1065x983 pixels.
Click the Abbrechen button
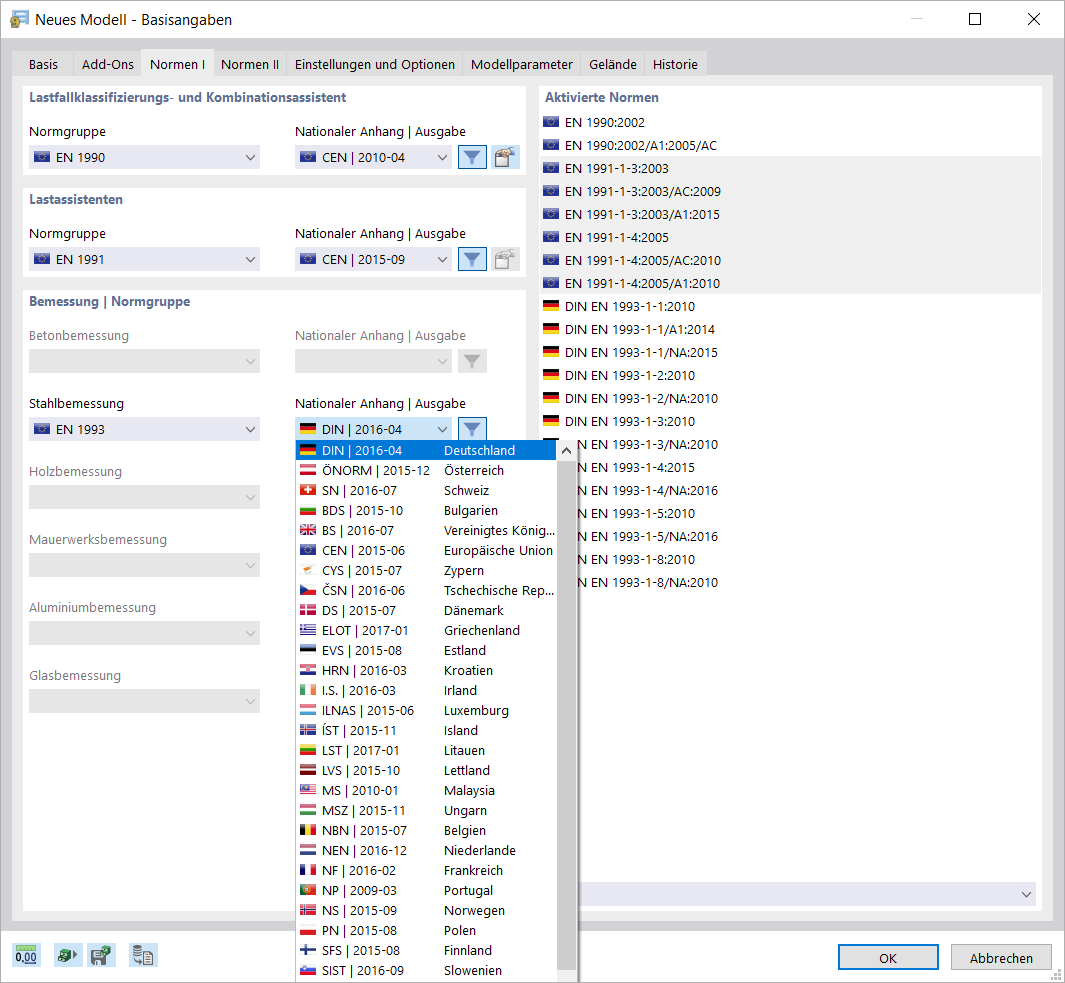pyautogui.click(x=1001, y=958)
